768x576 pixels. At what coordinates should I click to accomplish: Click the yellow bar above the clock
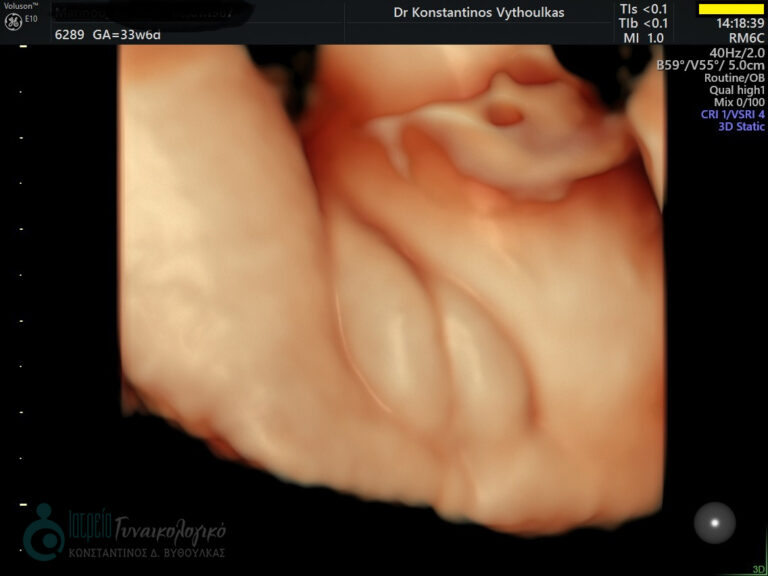click(730, 9)
